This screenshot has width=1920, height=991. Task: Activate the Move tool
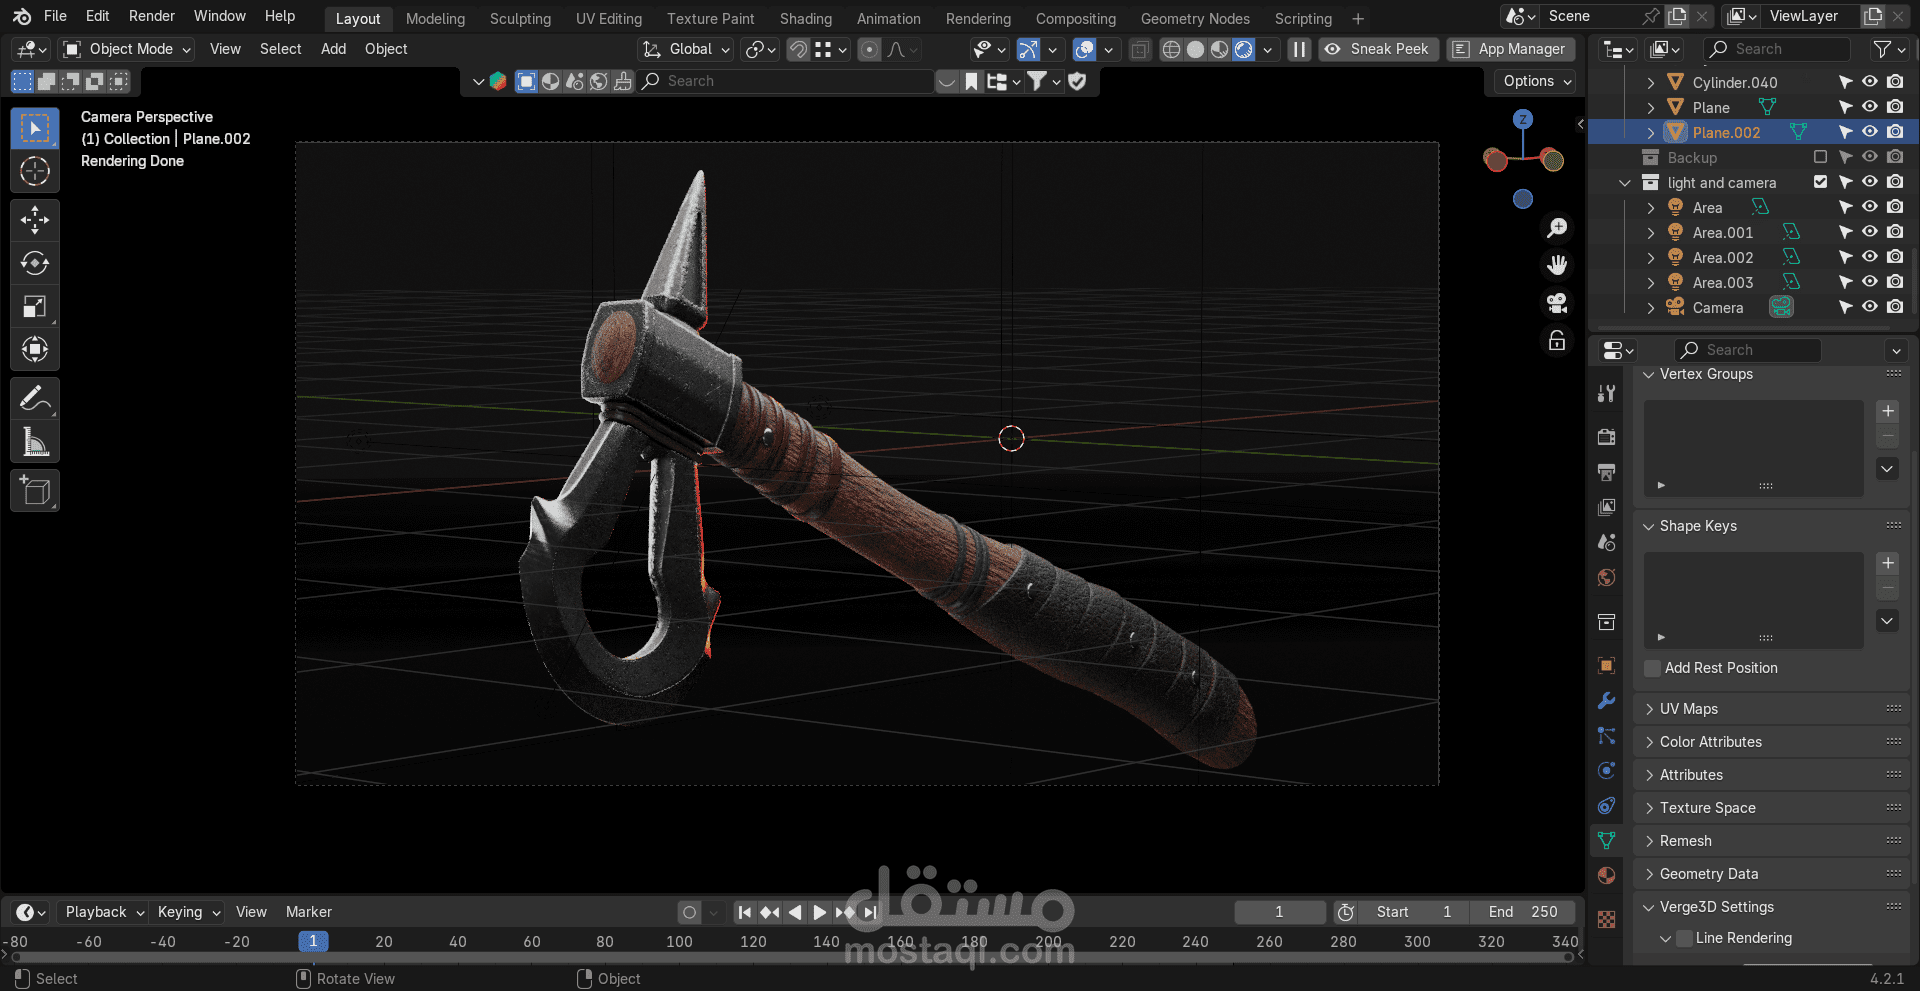[x=35, y=220]
